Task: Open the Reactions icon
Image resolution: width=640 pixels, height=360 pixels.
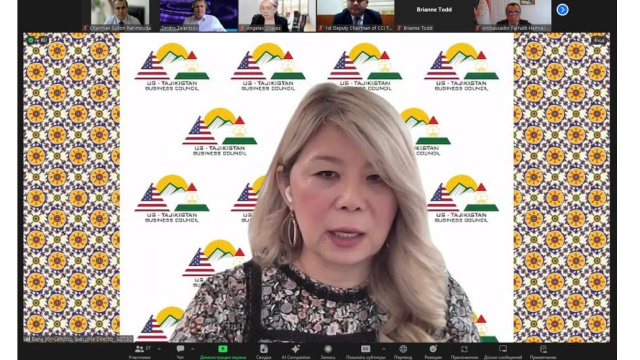Action: tap(433, 349)
